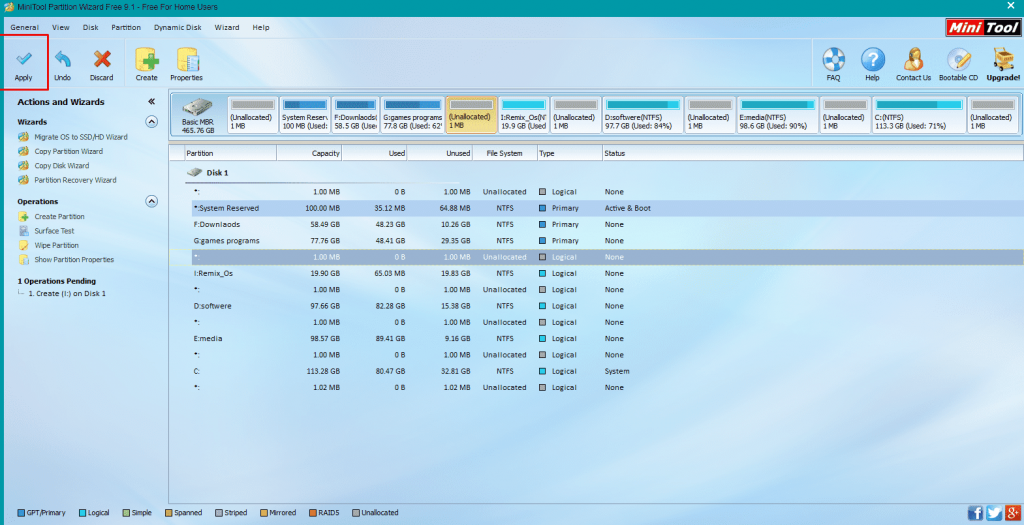The image size is (1024, 525).
Task: Click the Google Plus icon in the status bar
Action: tap(1013, 513)
